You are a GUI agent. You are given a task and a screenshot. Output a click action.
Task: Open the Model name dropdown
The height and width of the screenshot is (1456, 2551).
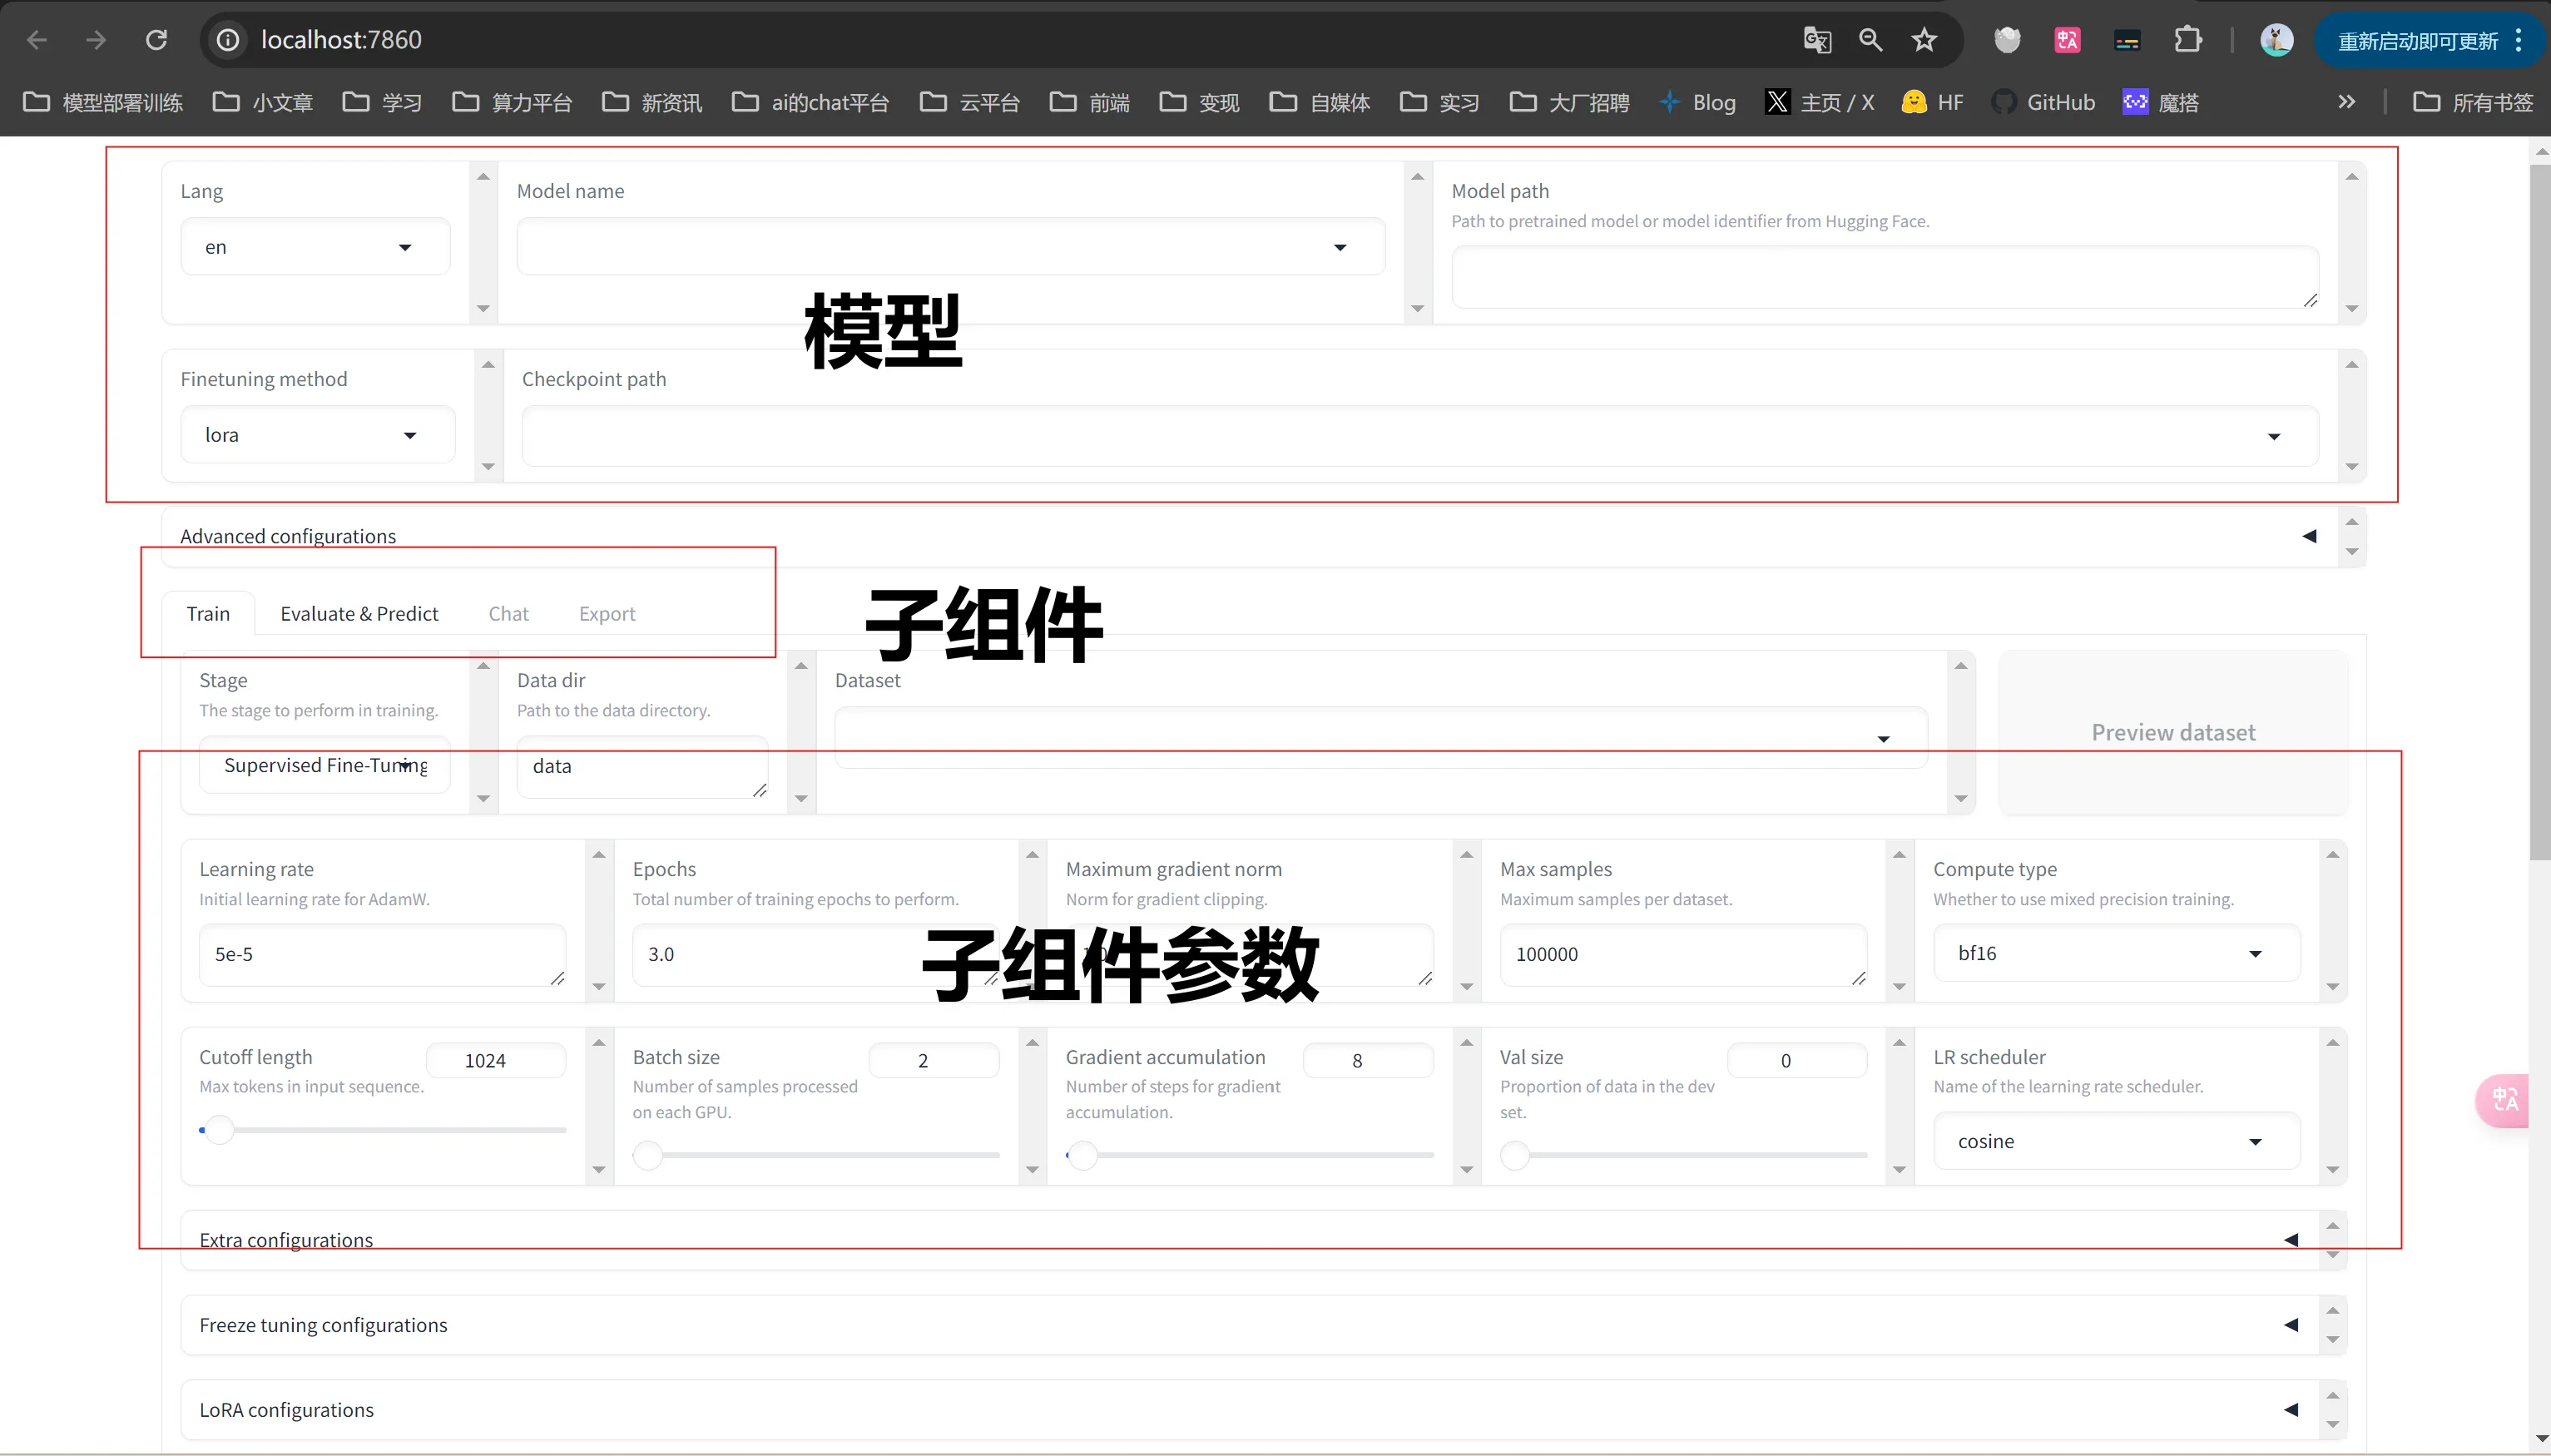click(950, 247)
